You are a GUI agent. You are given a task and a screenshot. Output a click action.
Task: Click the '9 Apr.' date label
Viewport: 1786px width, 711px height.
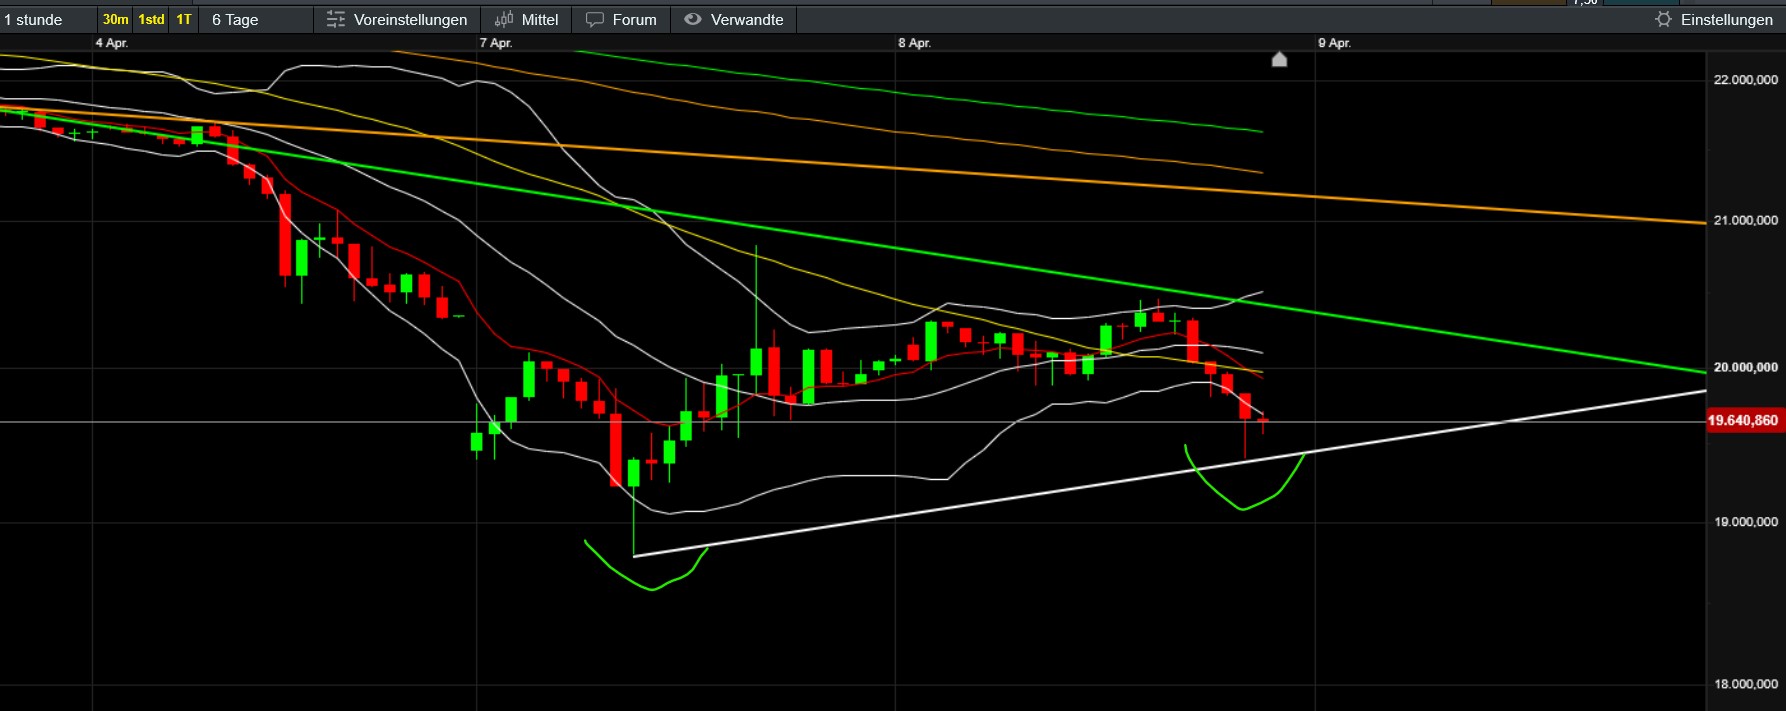[1334, 43]
